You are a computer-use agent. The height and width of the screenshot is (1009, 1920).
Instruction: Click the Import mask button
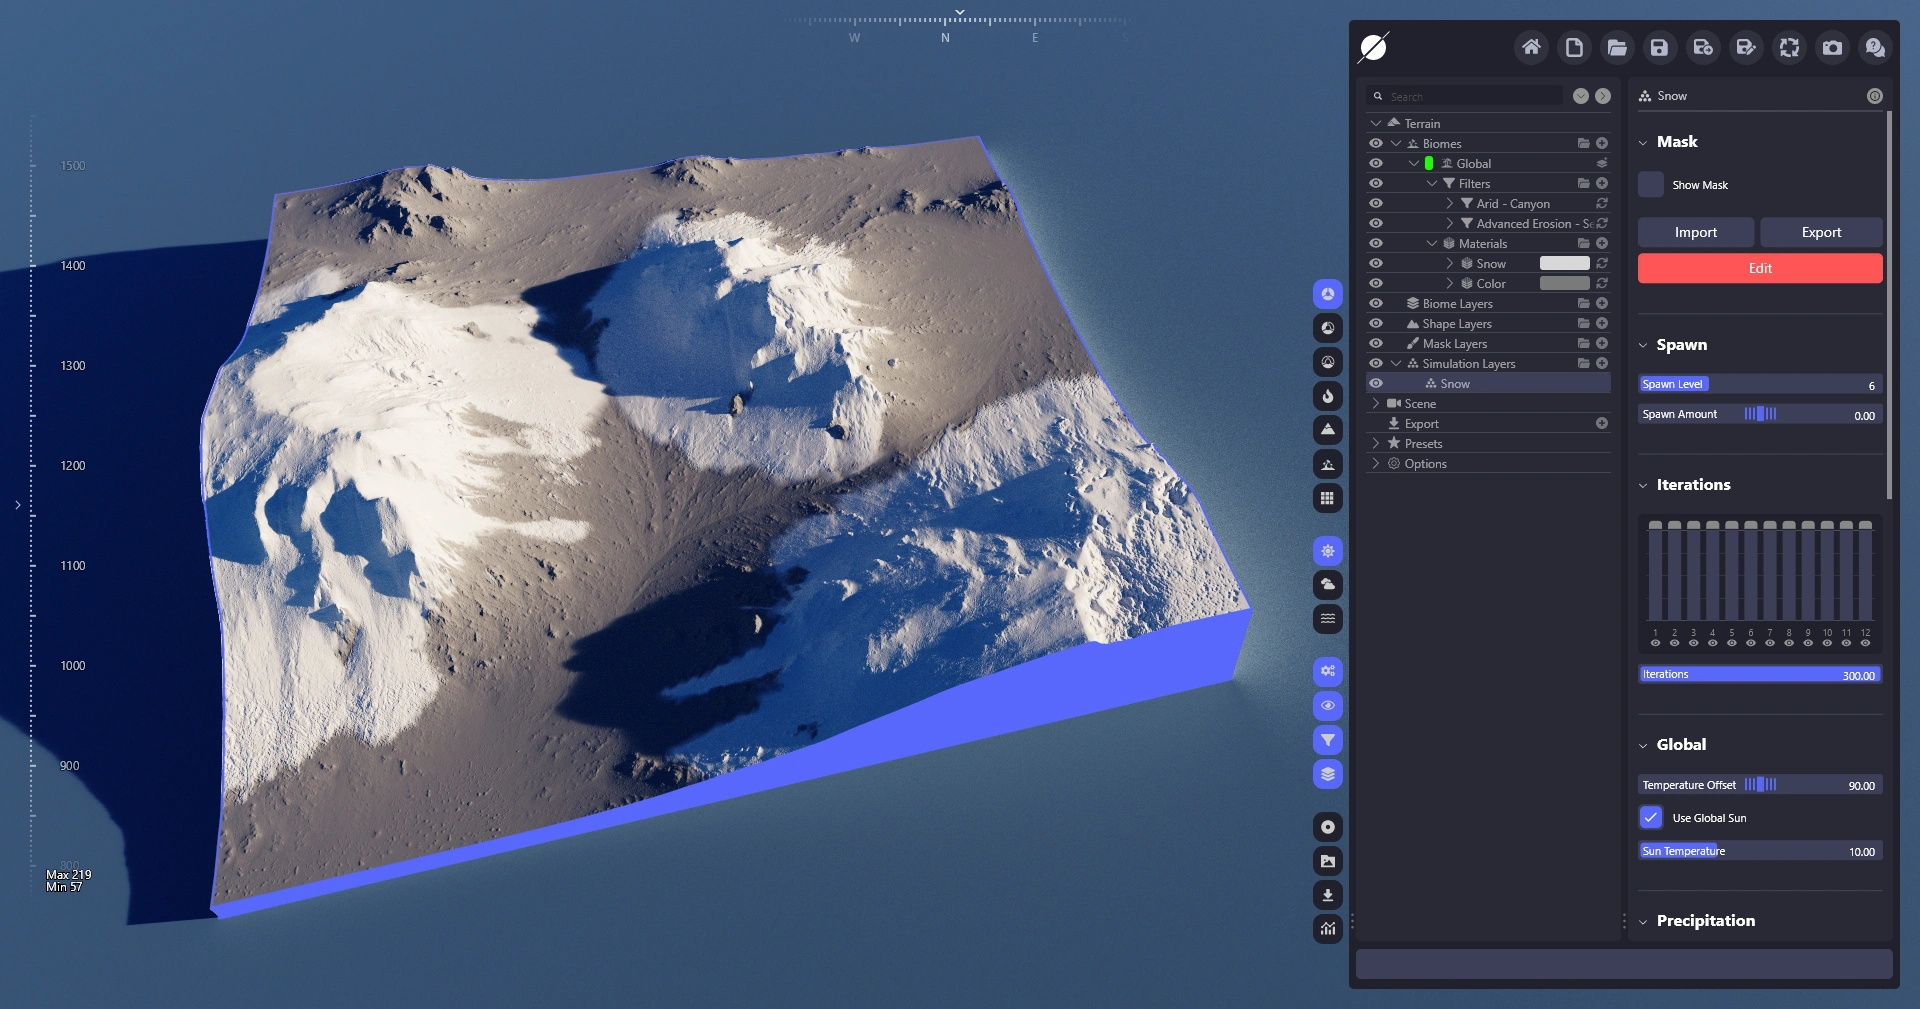1695,232
